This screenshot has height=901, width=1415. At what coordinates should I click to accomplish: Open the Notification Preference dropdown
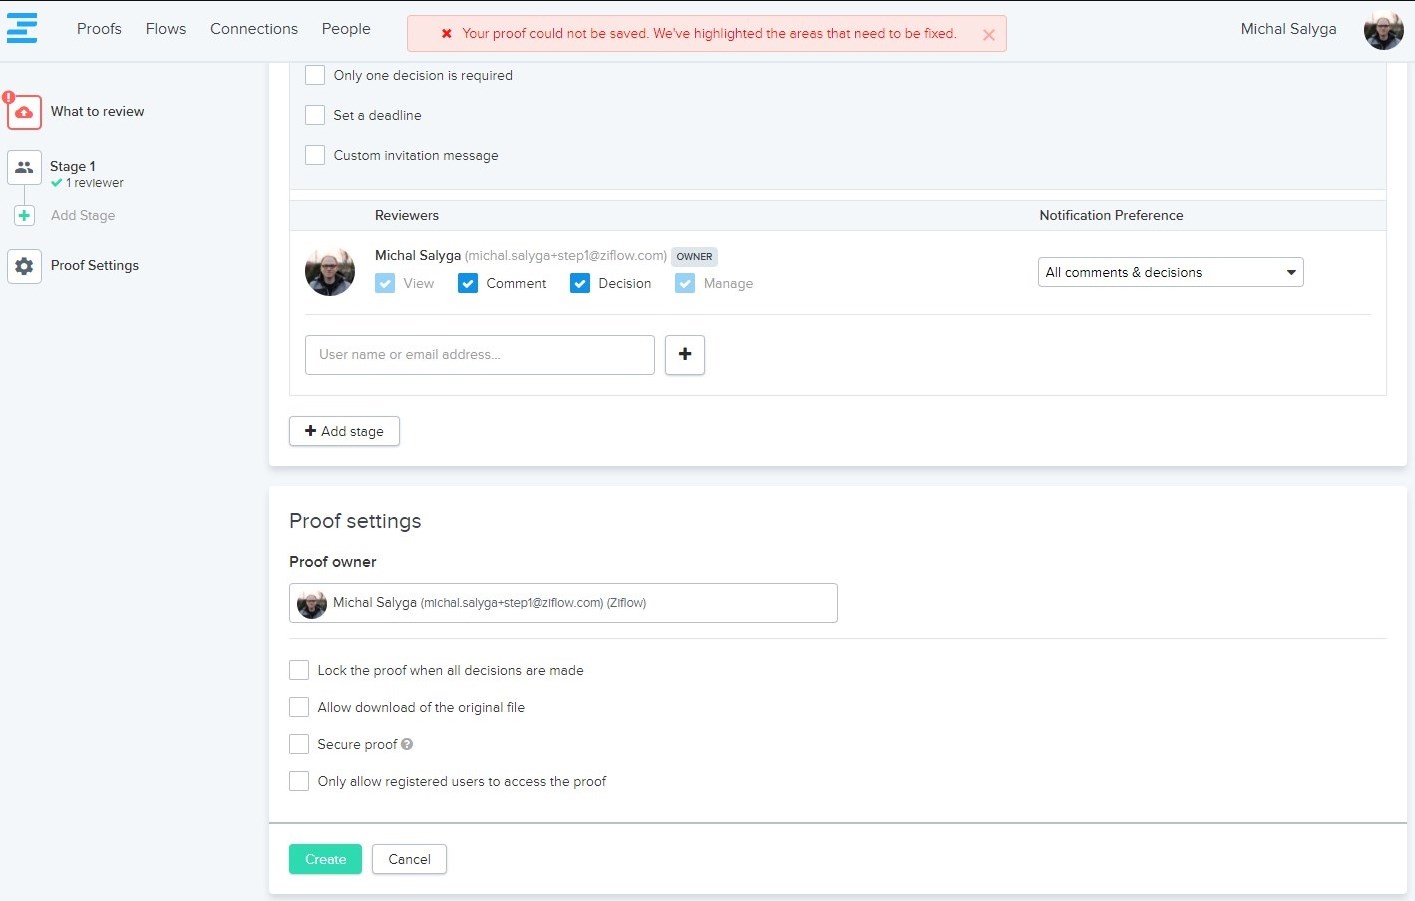tap(1170, 273)
